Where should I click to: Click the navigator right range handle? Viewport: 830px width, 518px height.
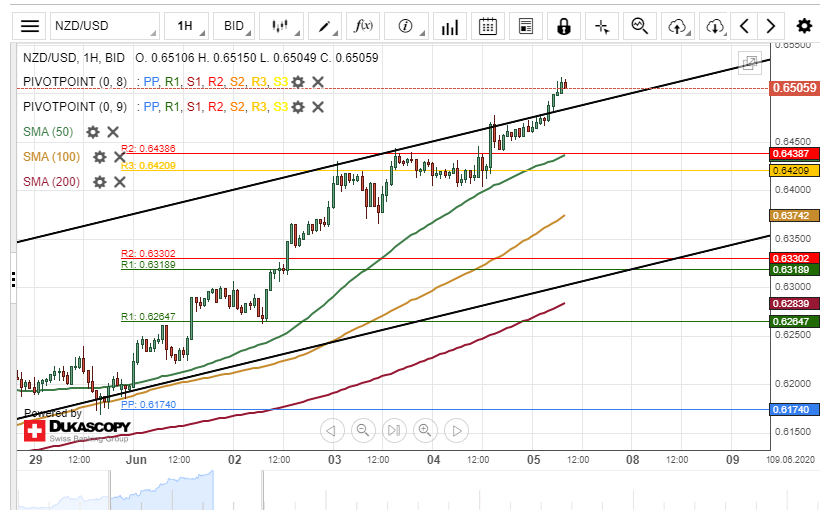pos(262,490)
